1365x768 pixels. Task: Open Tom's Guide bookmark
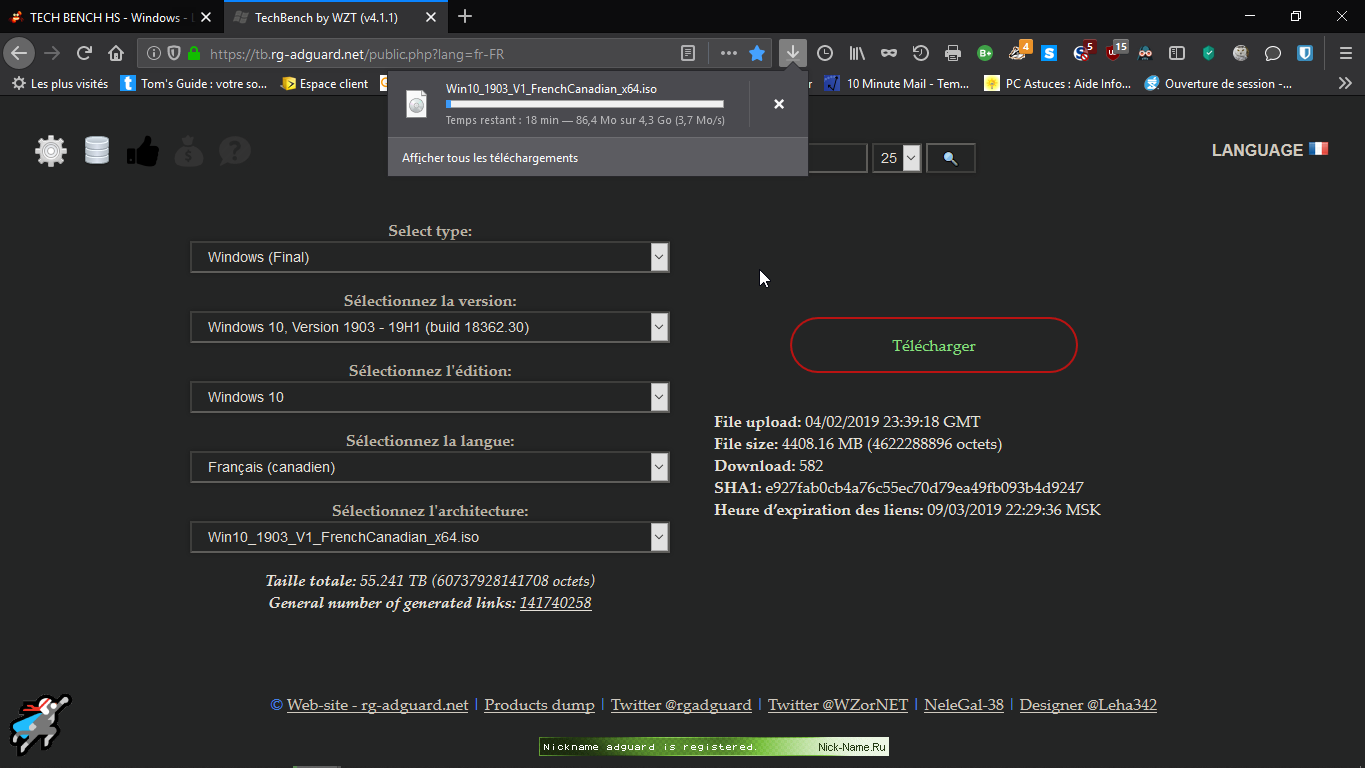194,84
